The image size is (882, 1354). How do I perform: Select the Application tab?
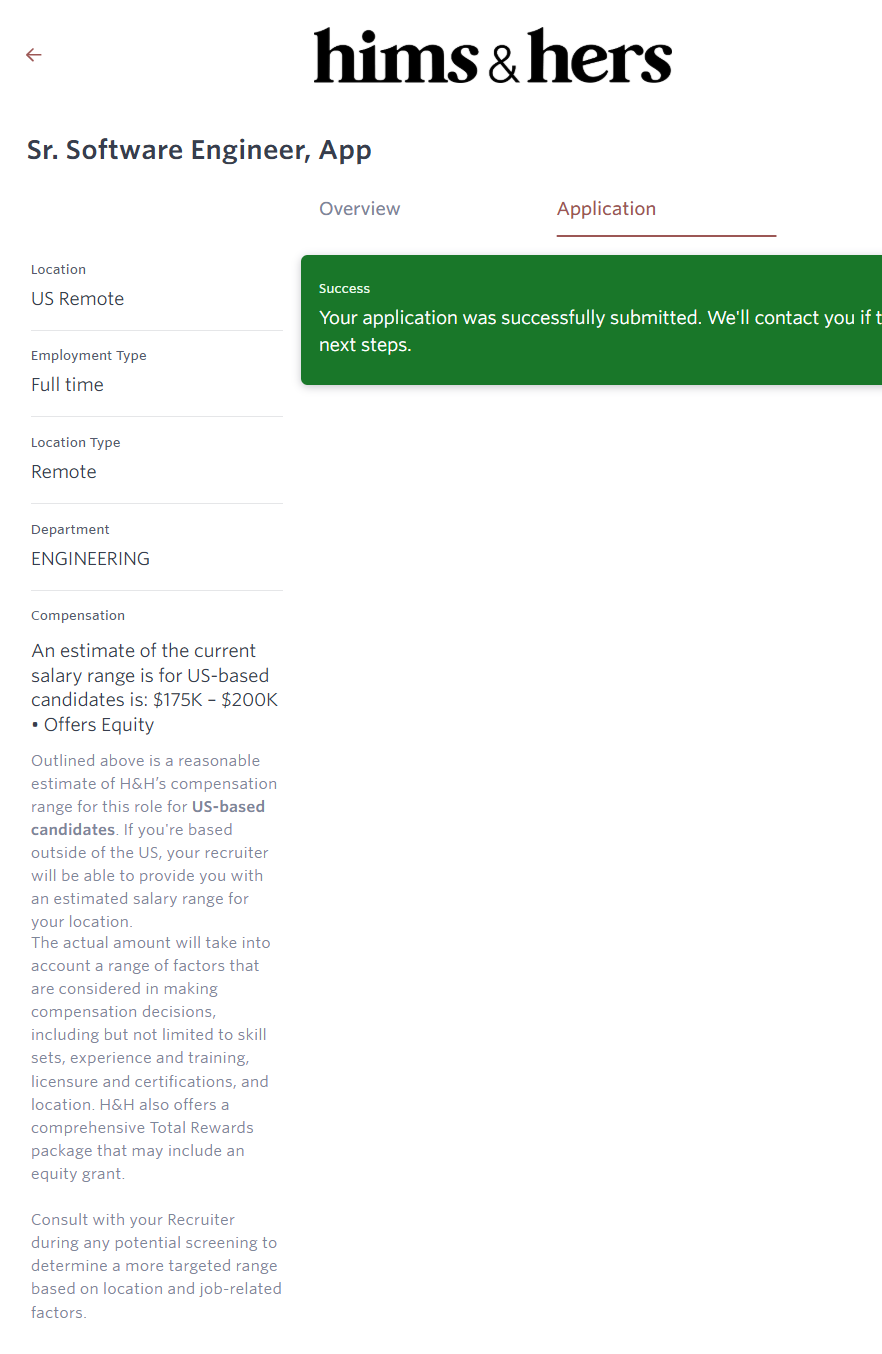tap(606, 209)
